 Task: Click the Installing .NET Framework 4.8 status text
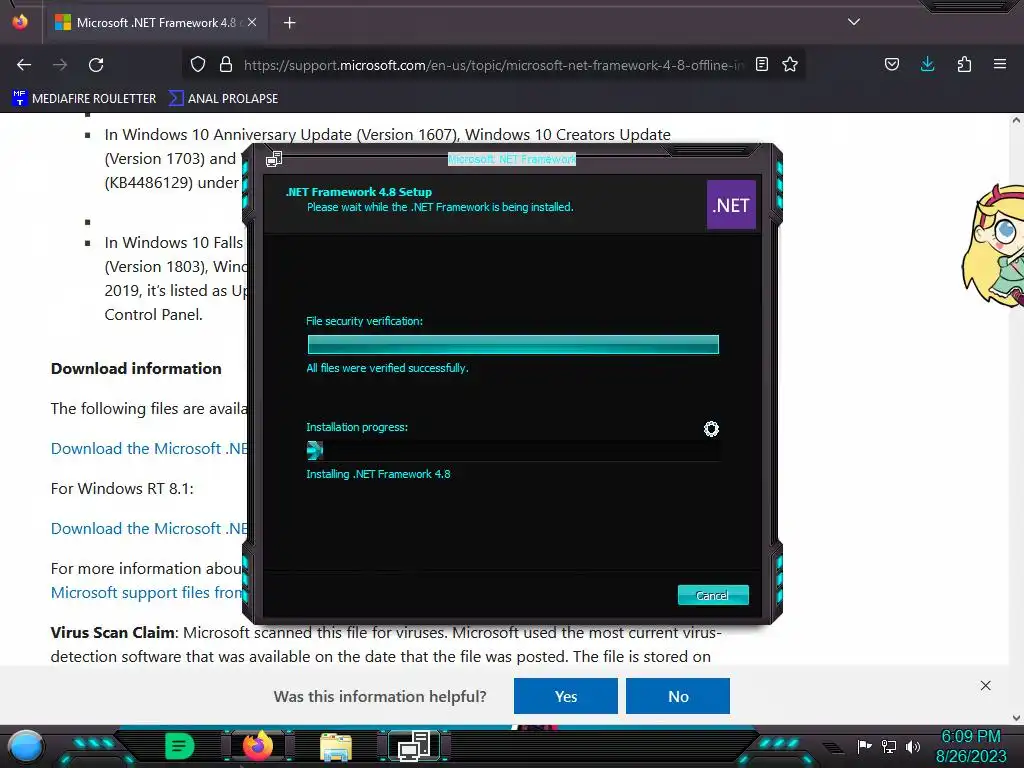click(x=378, y=474)
